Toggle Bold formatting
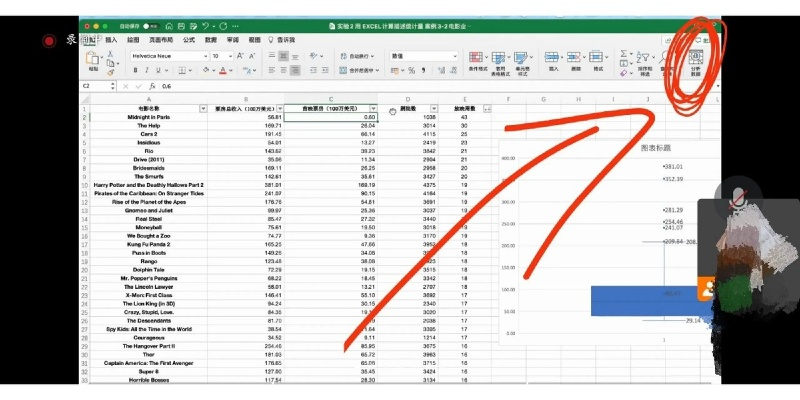The image size is (800, 400). [135, 70]
